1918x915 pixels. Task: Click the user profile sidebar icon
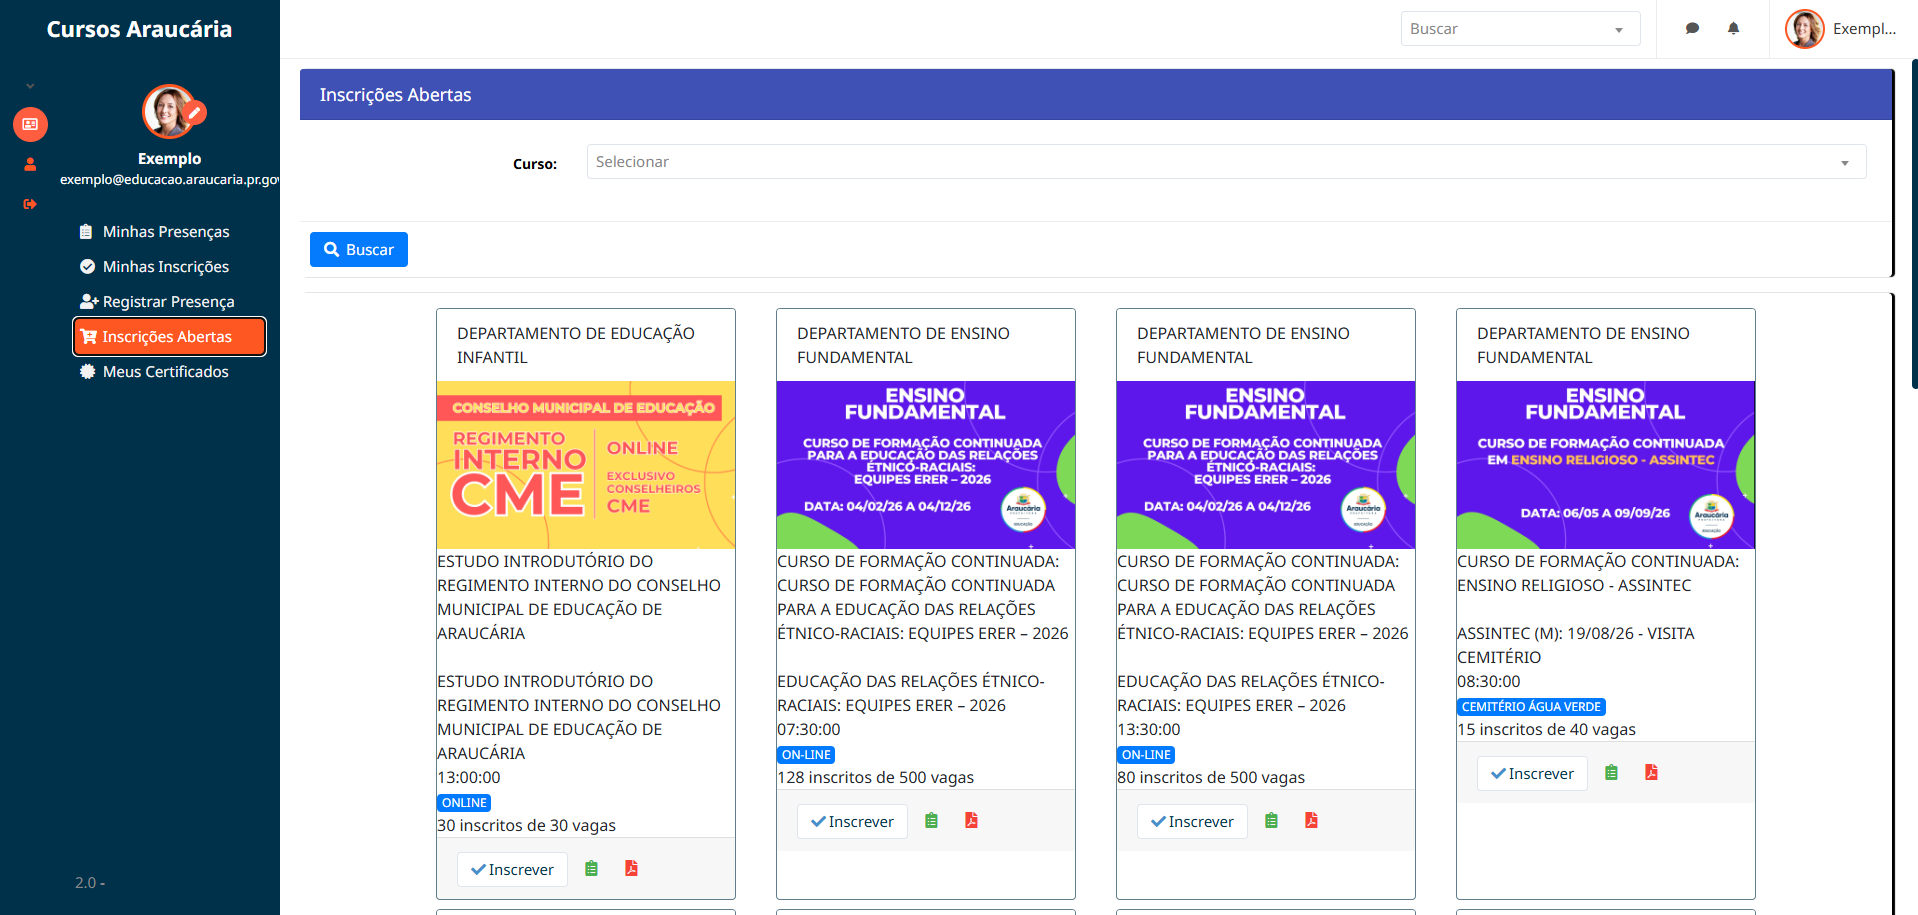30,164
